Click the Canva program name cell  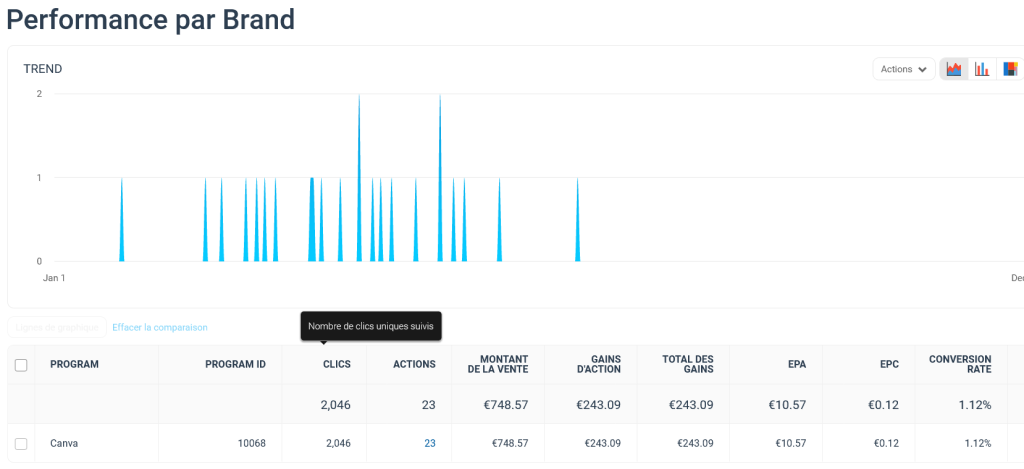(x=64, y=443)
